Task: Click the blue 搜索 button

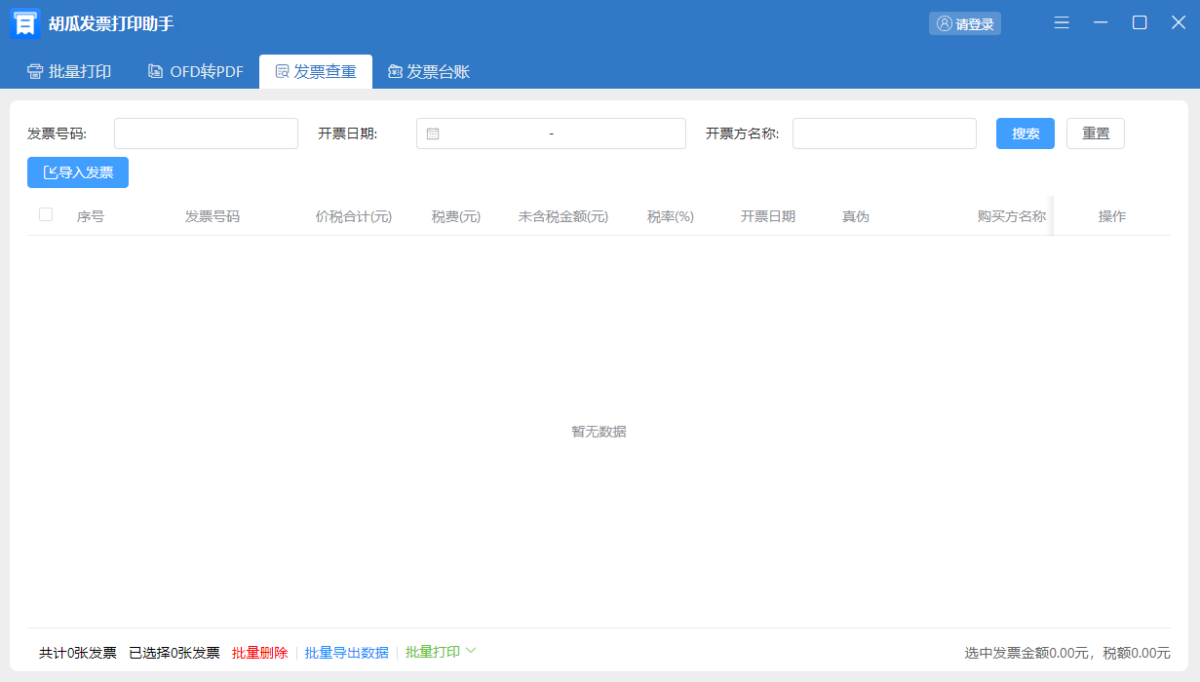Action: tap(1025, 134)
